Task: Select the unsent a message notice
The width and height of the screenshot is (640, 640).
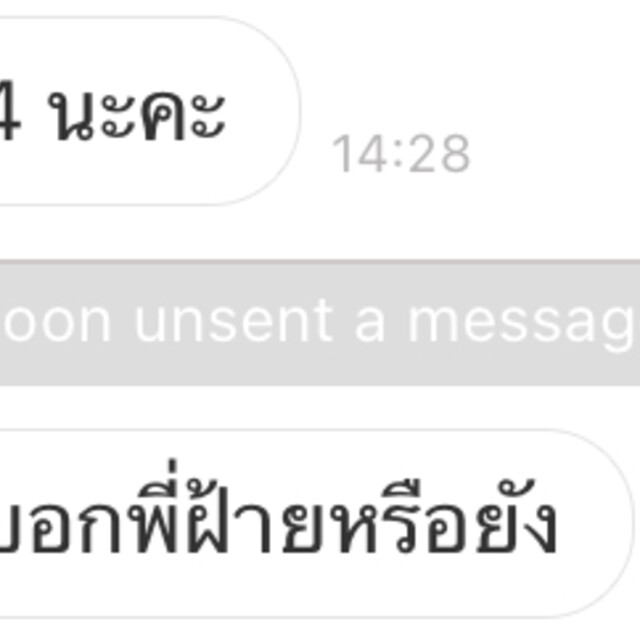Action: pyautogui.click(x=320, y=322)
